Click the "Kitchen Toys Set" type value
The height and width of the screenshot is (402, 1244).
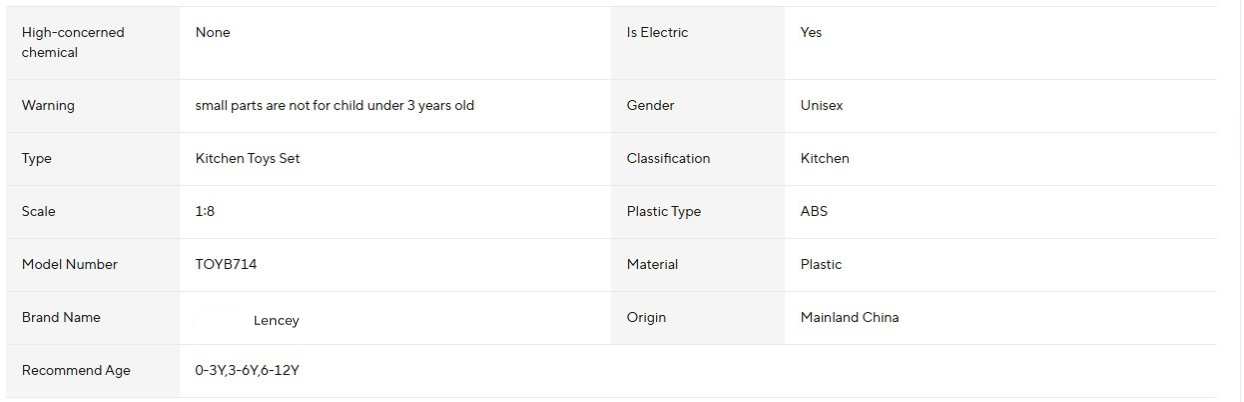coord(247,159)
